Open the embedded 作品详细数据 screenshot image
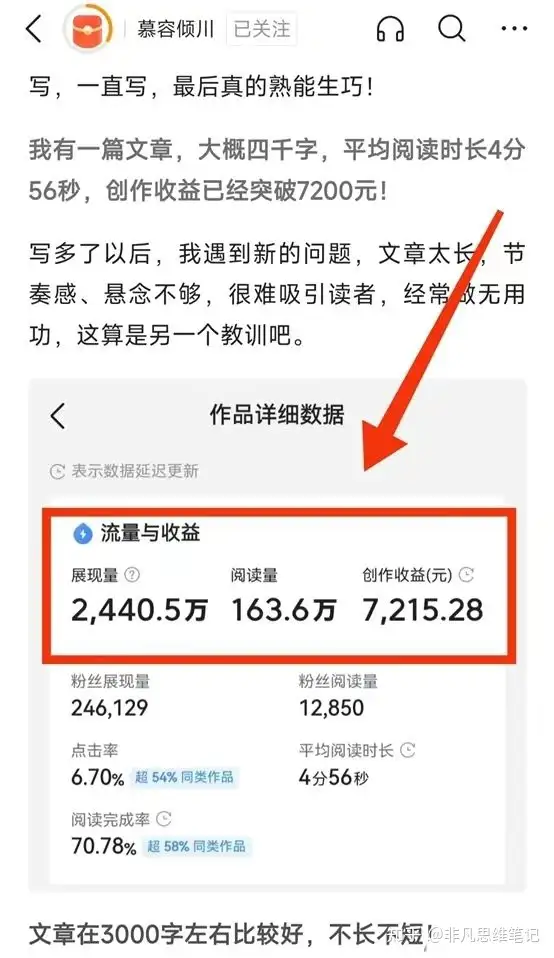Screen dimensions: 554x958 coord(277,636)
